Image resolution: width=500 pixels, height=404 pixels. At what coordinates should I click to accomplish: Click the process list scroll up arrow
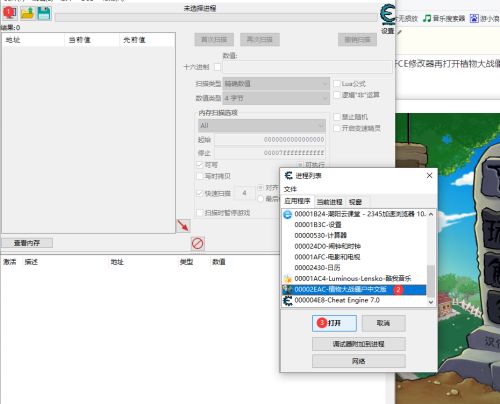click(x=431, y=214)
